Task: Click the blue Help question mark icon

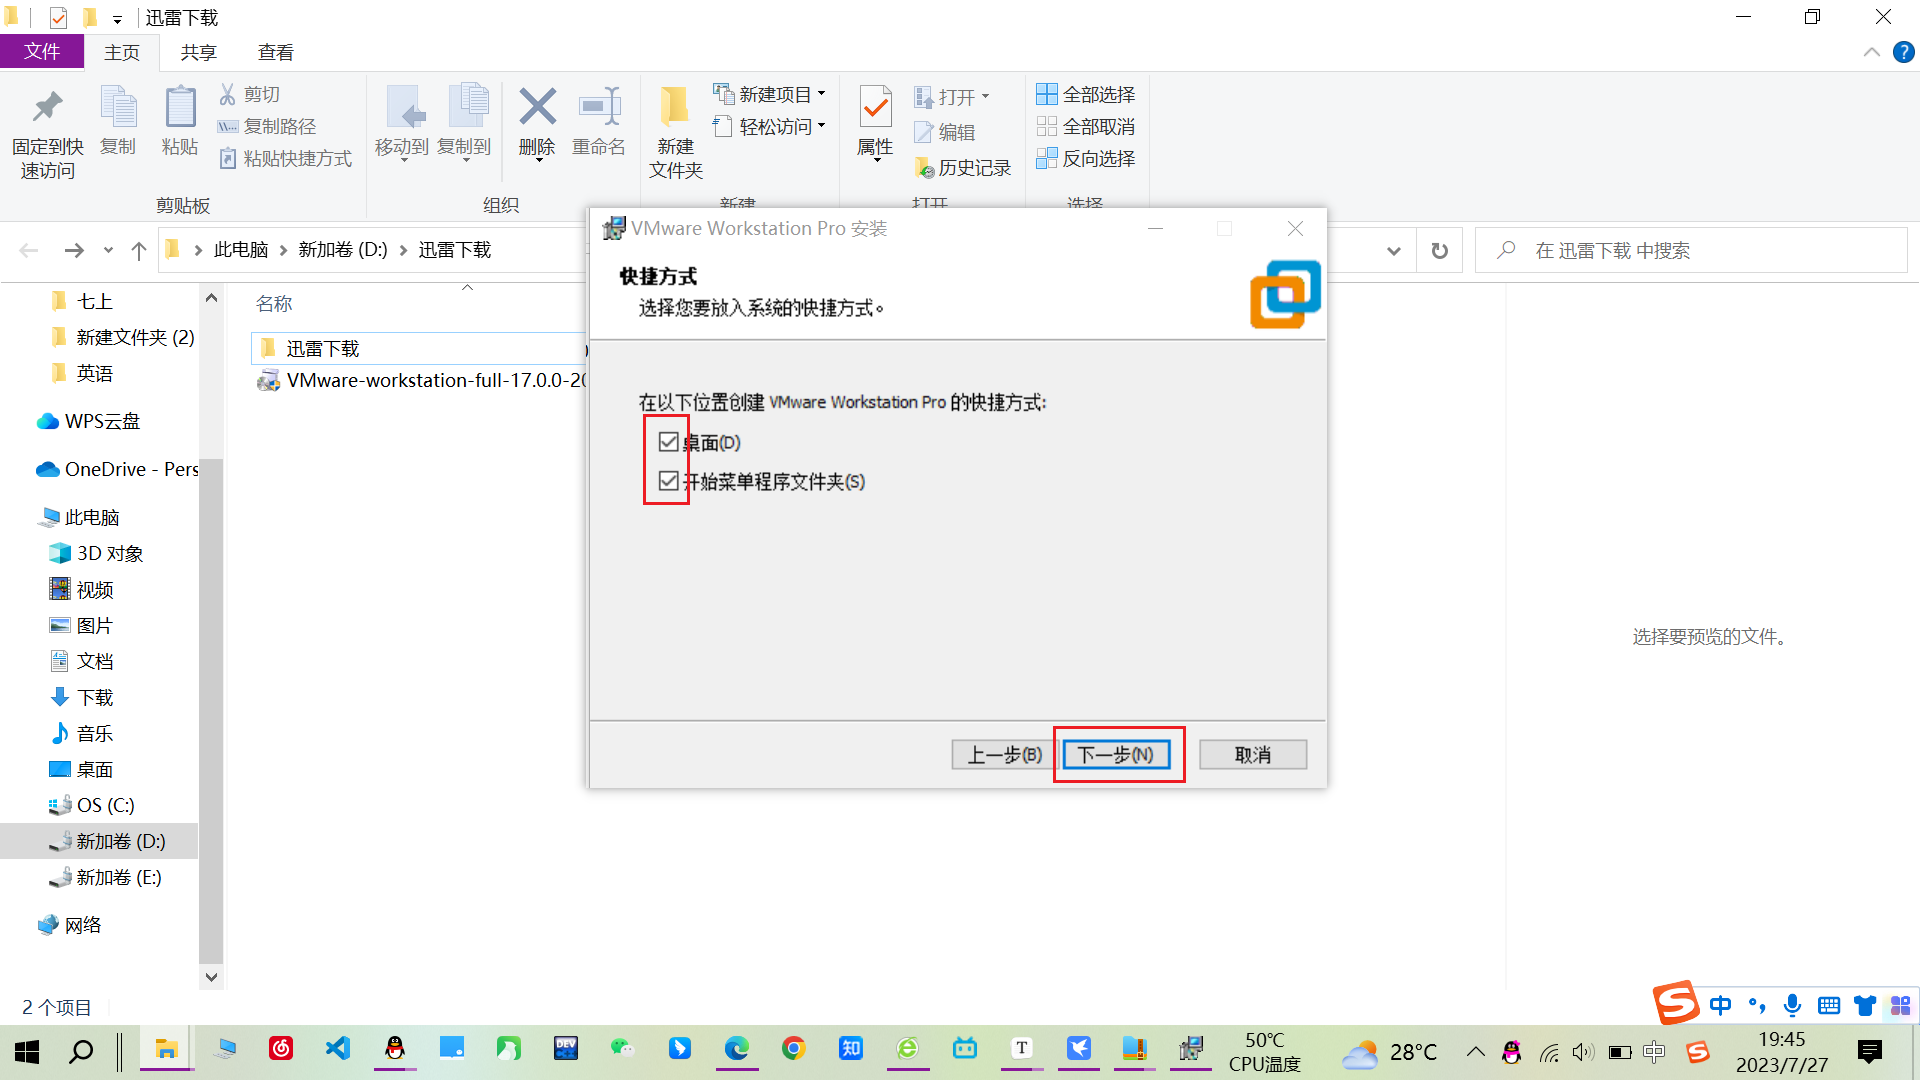Action: pos(1903,52)
